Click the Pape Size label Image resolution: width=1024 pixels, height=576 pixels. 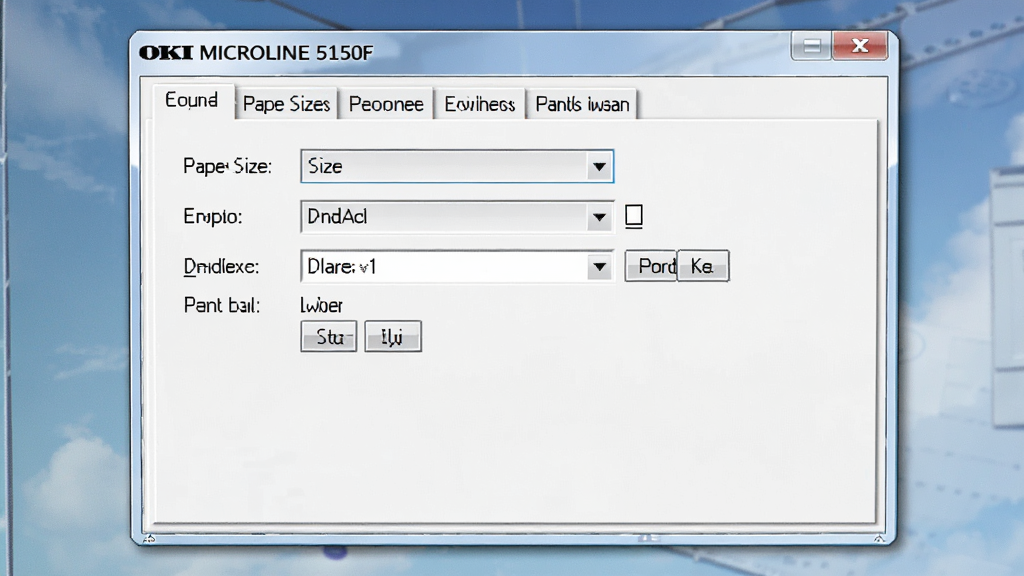tap(227, 167)
